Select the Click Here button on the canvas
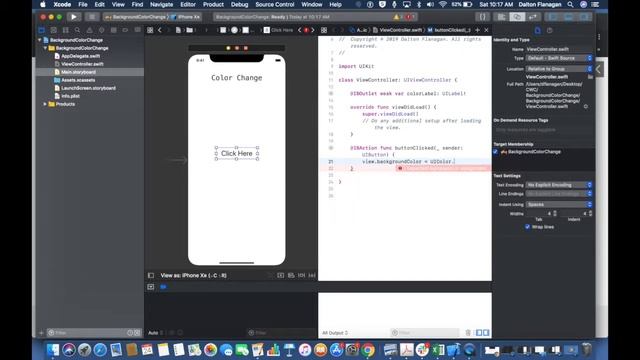The width and height of the screenshot is (640, 360). point(237,153)
